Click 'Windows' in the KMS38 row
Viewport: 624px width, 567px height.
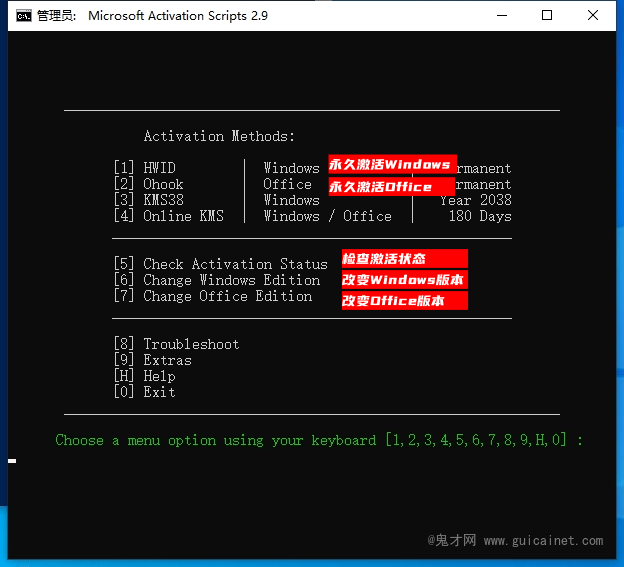click(291, 200)
